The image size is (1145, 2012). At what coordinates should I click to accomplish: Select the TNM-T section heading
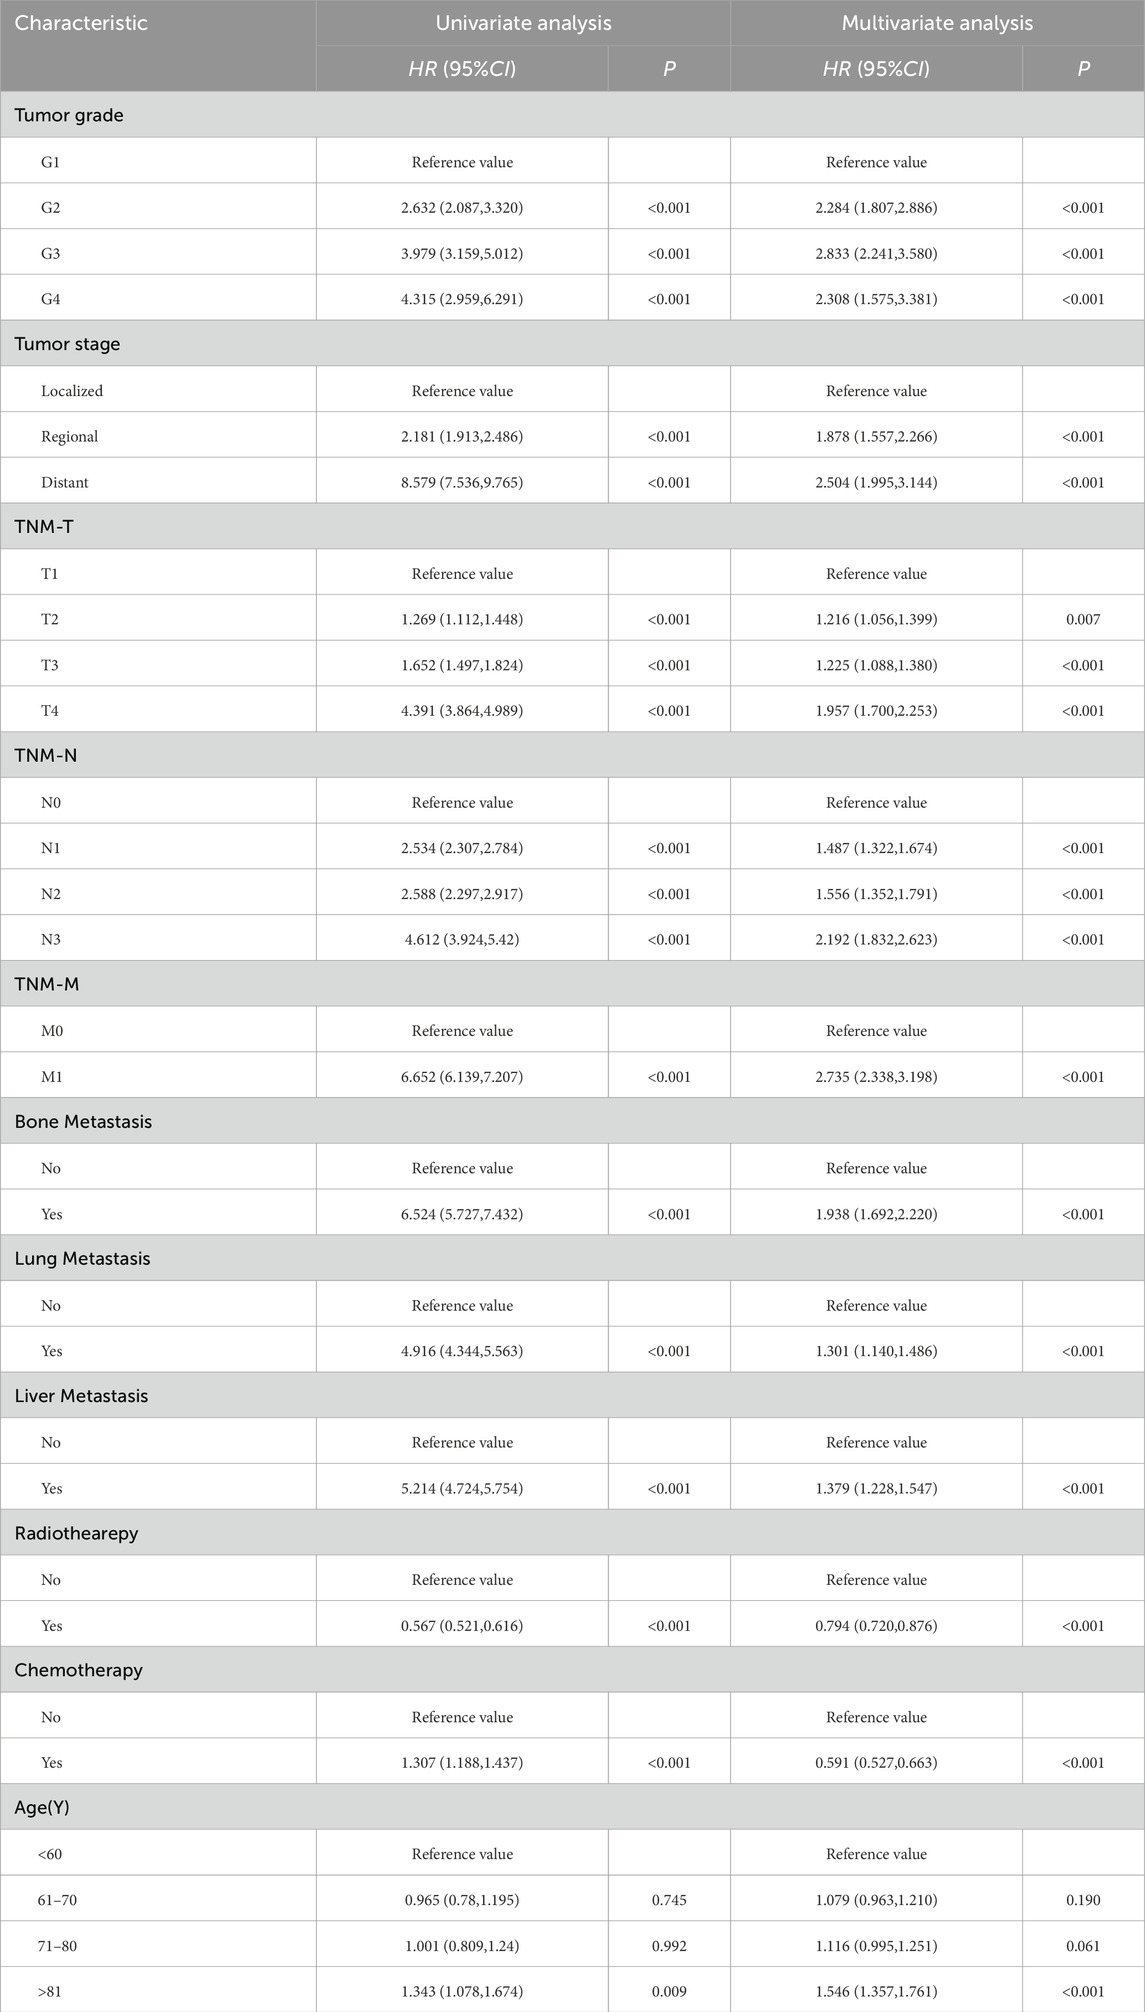pos(45,527)
